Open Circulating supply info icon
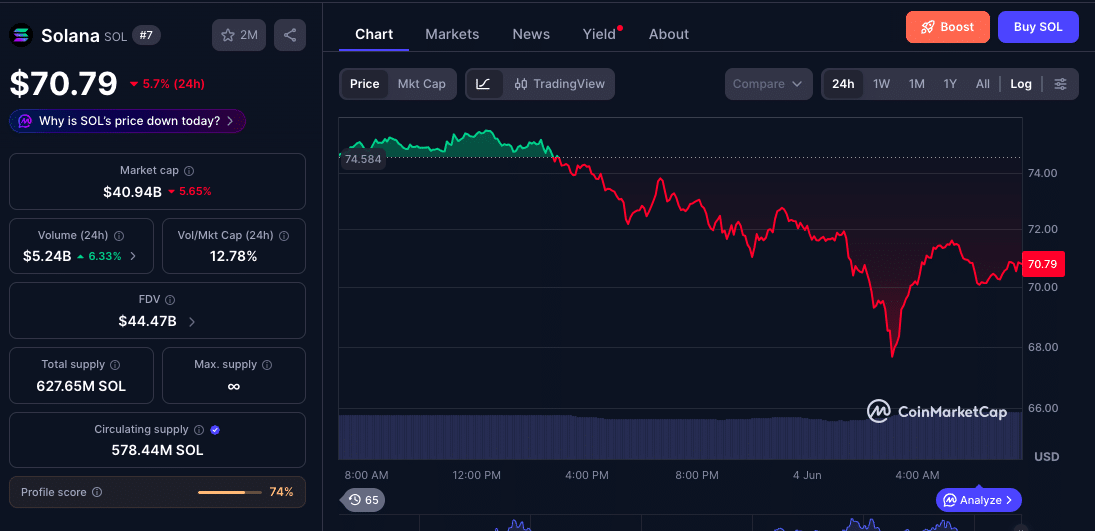This screenshot has width=1095, height=531. pos(199,430)
